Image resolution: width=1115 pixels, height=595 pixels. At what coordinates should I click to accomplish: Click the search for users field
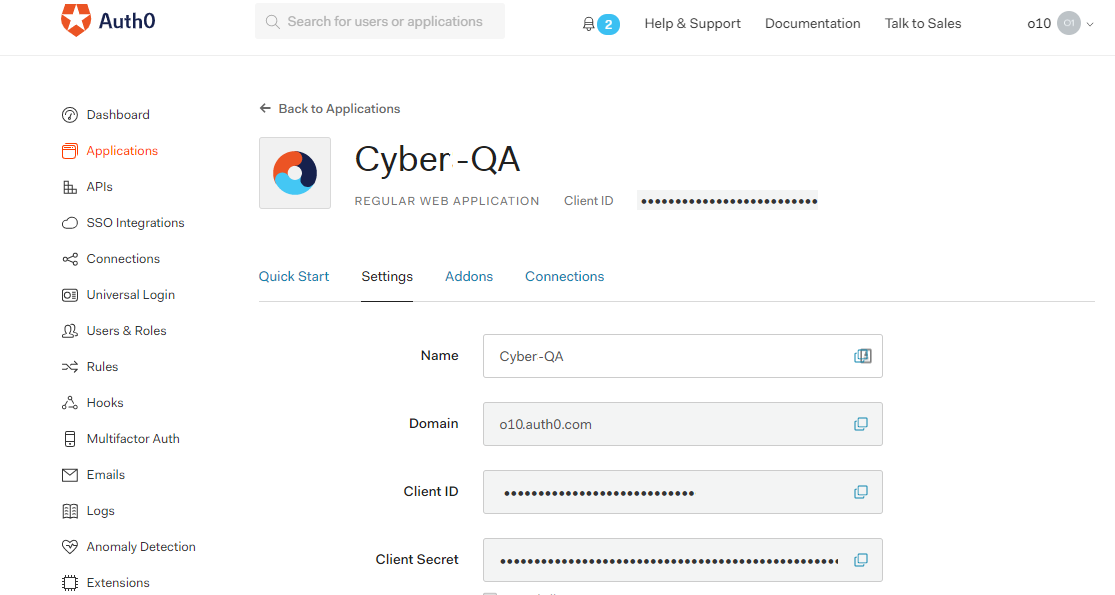(379, 20)
